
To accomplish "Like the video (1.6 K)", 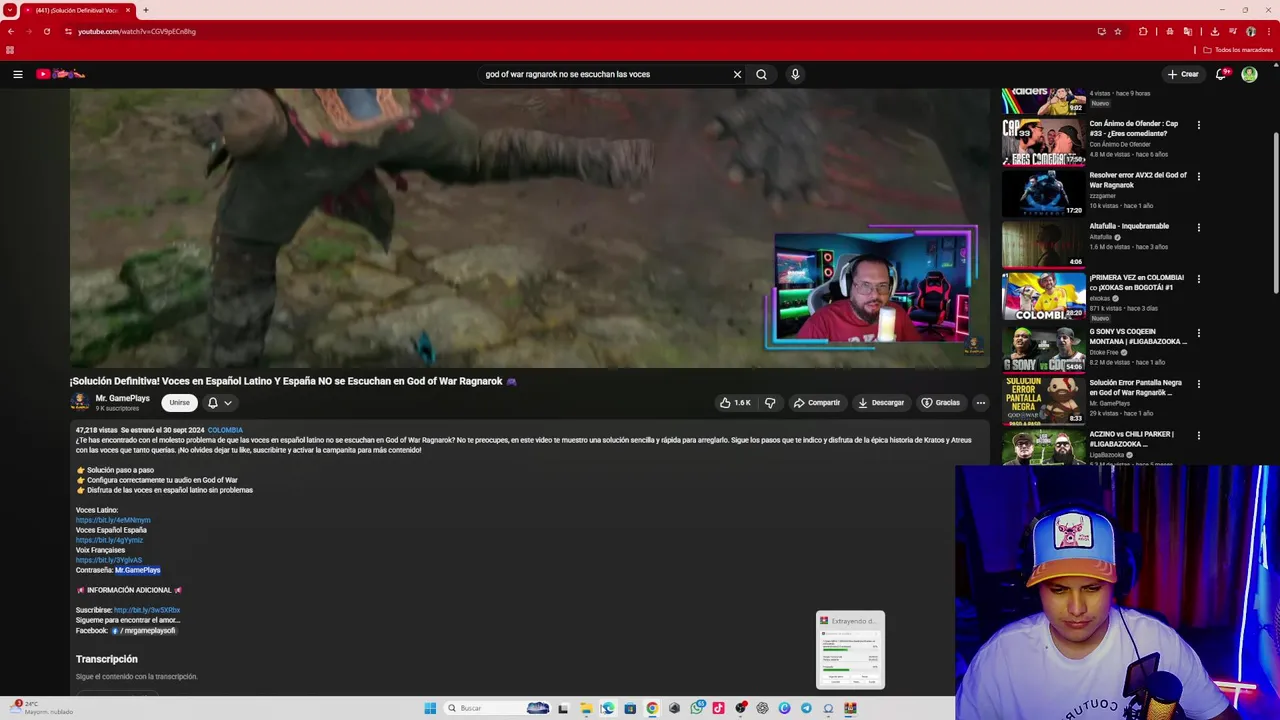I will click(x=735, y=403).
